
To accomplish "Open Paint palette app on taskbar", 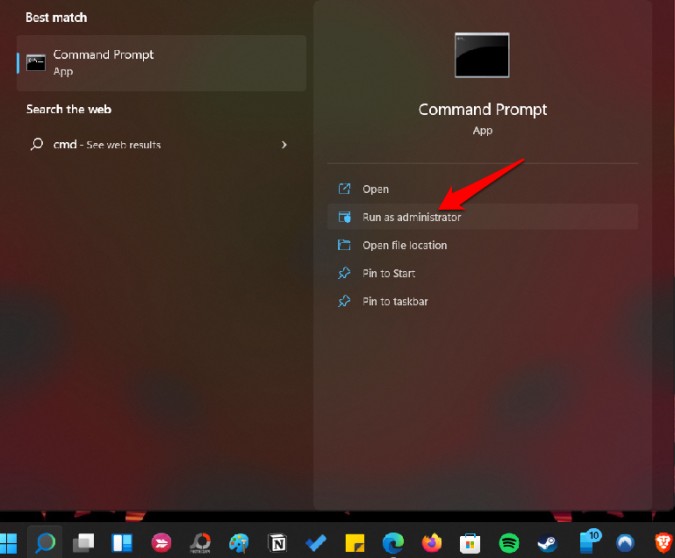I will 239,542.
